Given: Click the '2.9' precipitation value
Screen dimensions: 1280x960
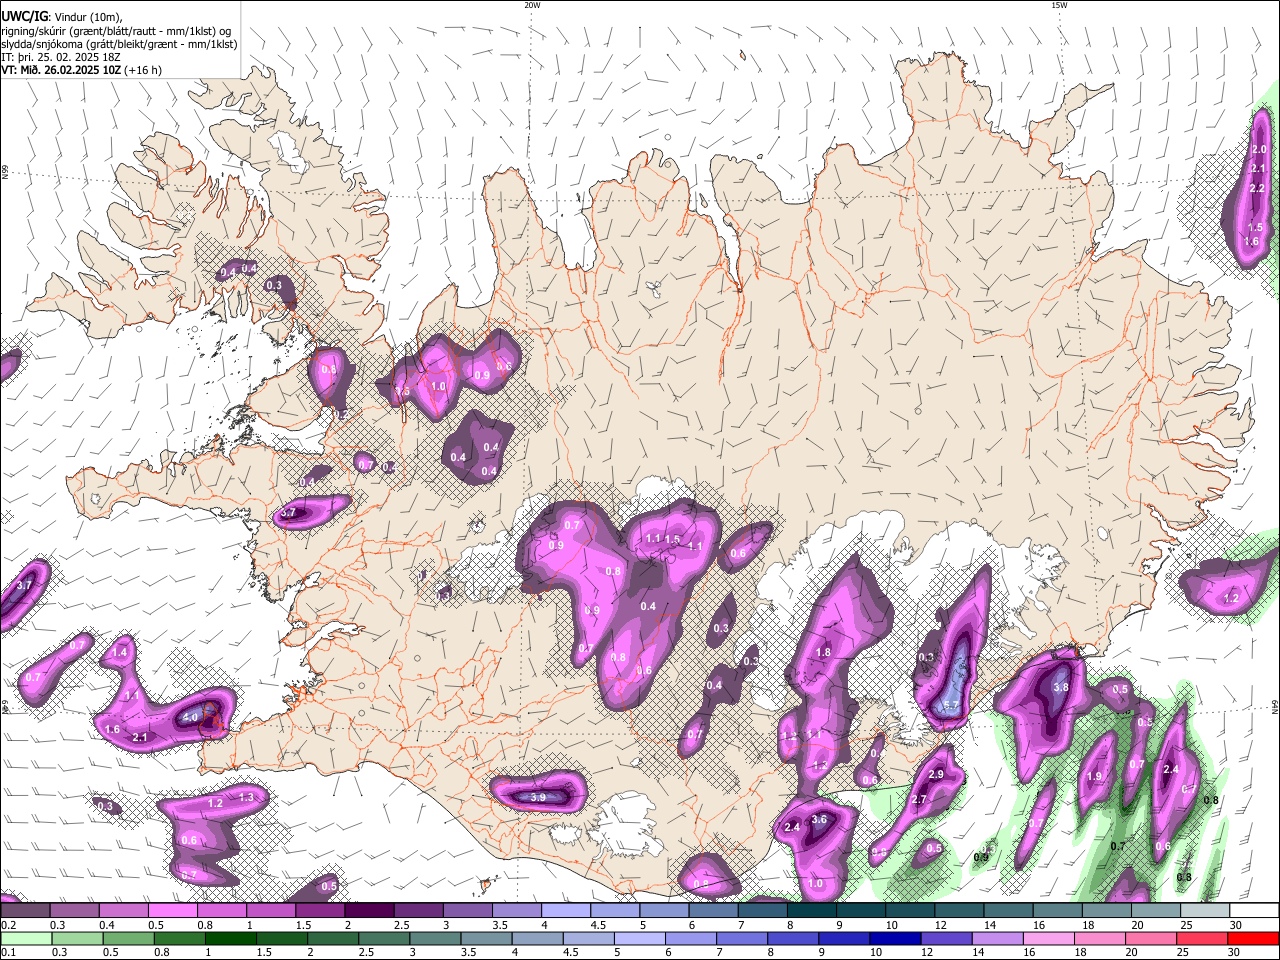Looking at the screenshot, I should [936, 775].
